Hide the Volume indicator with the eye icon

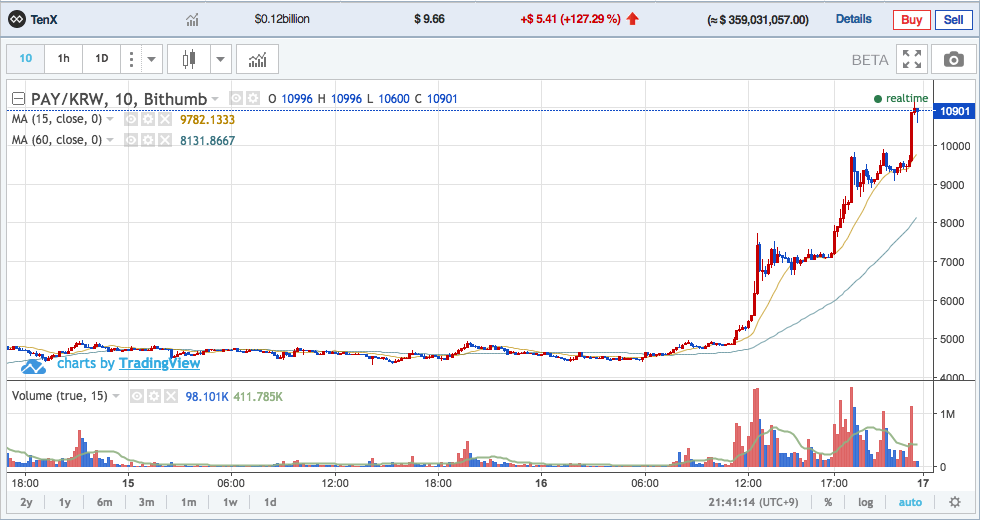(x=136, y=396)
